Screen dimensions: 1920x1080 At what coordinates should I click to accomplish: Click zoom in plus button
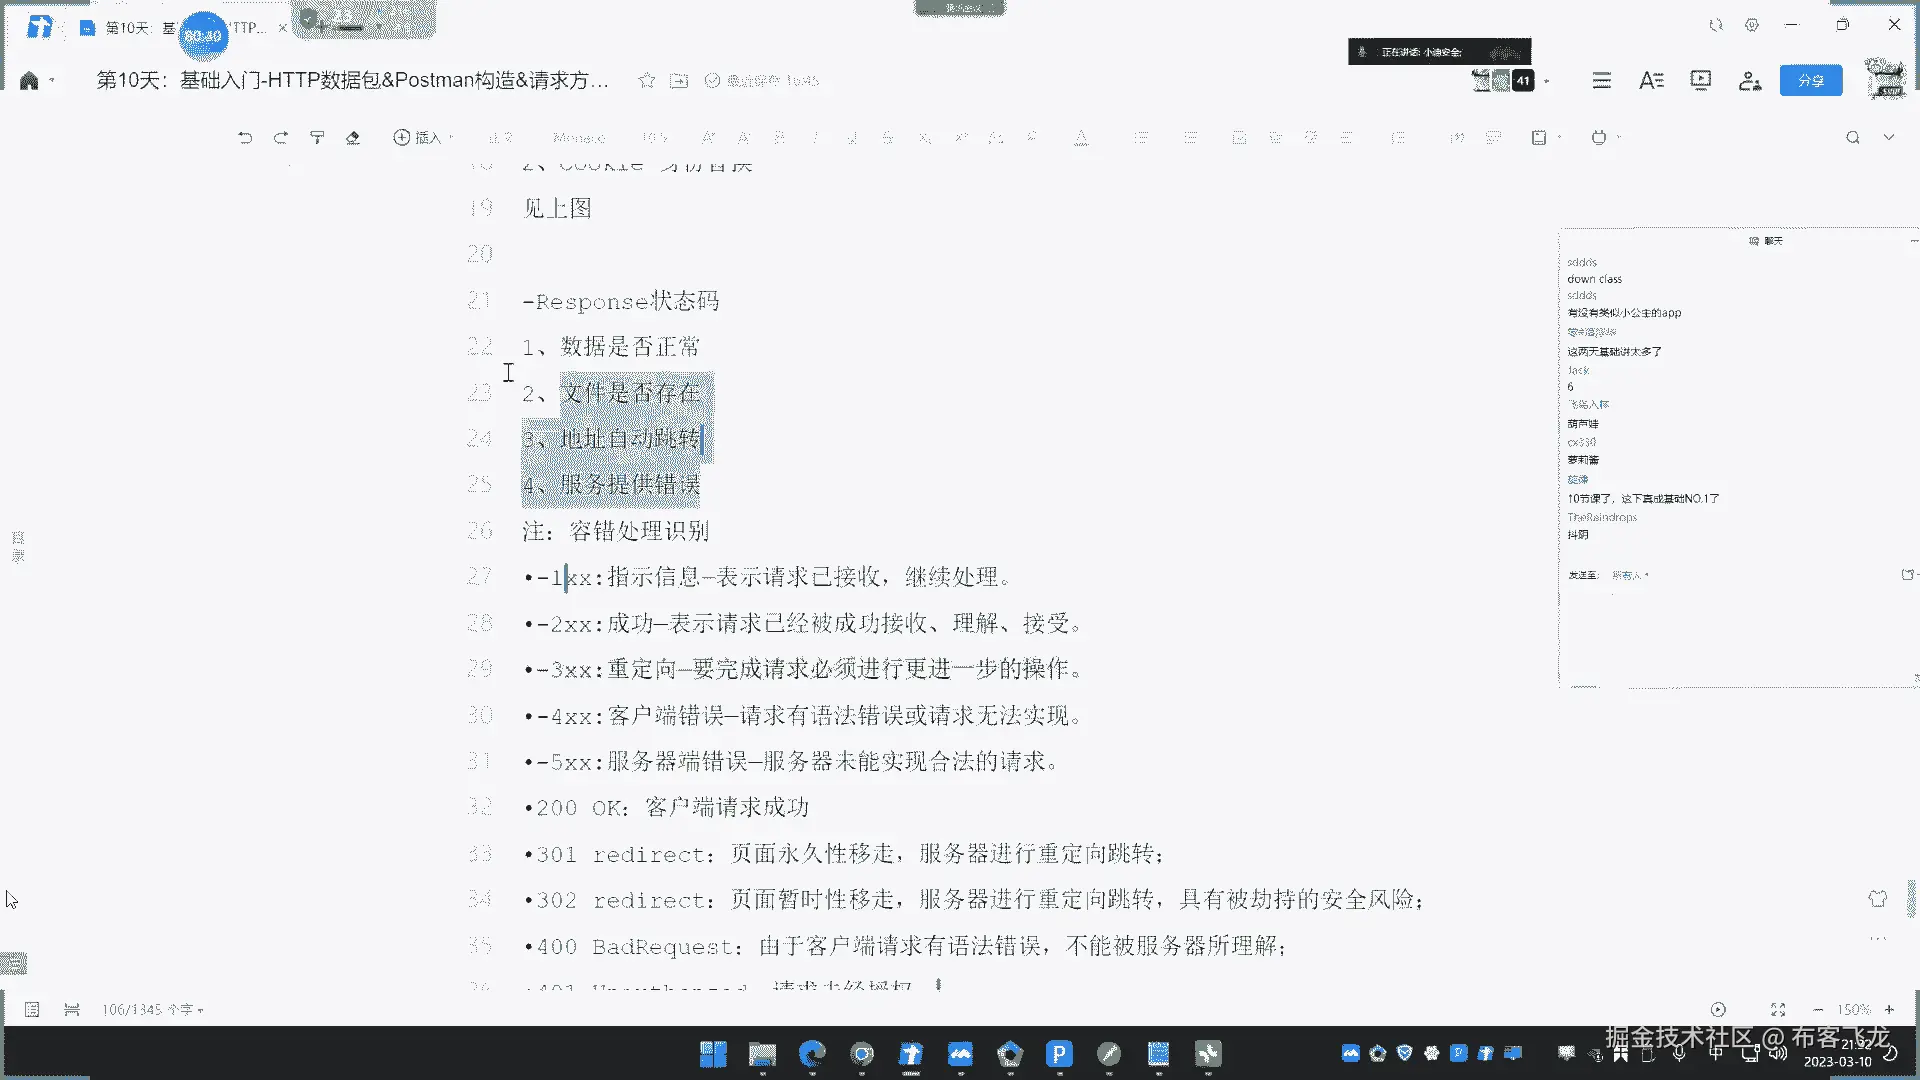[1889, 1010]
